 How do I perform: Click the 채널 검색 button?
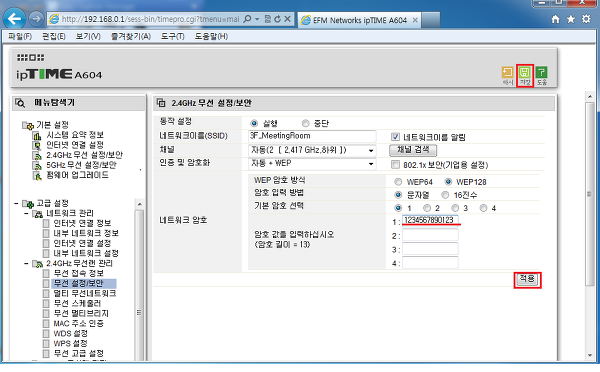[413, 150]
